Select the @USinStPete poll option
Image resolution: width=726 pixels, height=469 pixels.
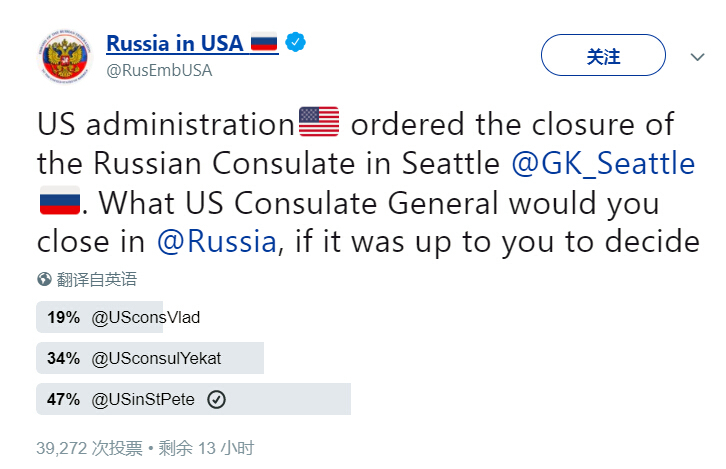click(143, 399)
